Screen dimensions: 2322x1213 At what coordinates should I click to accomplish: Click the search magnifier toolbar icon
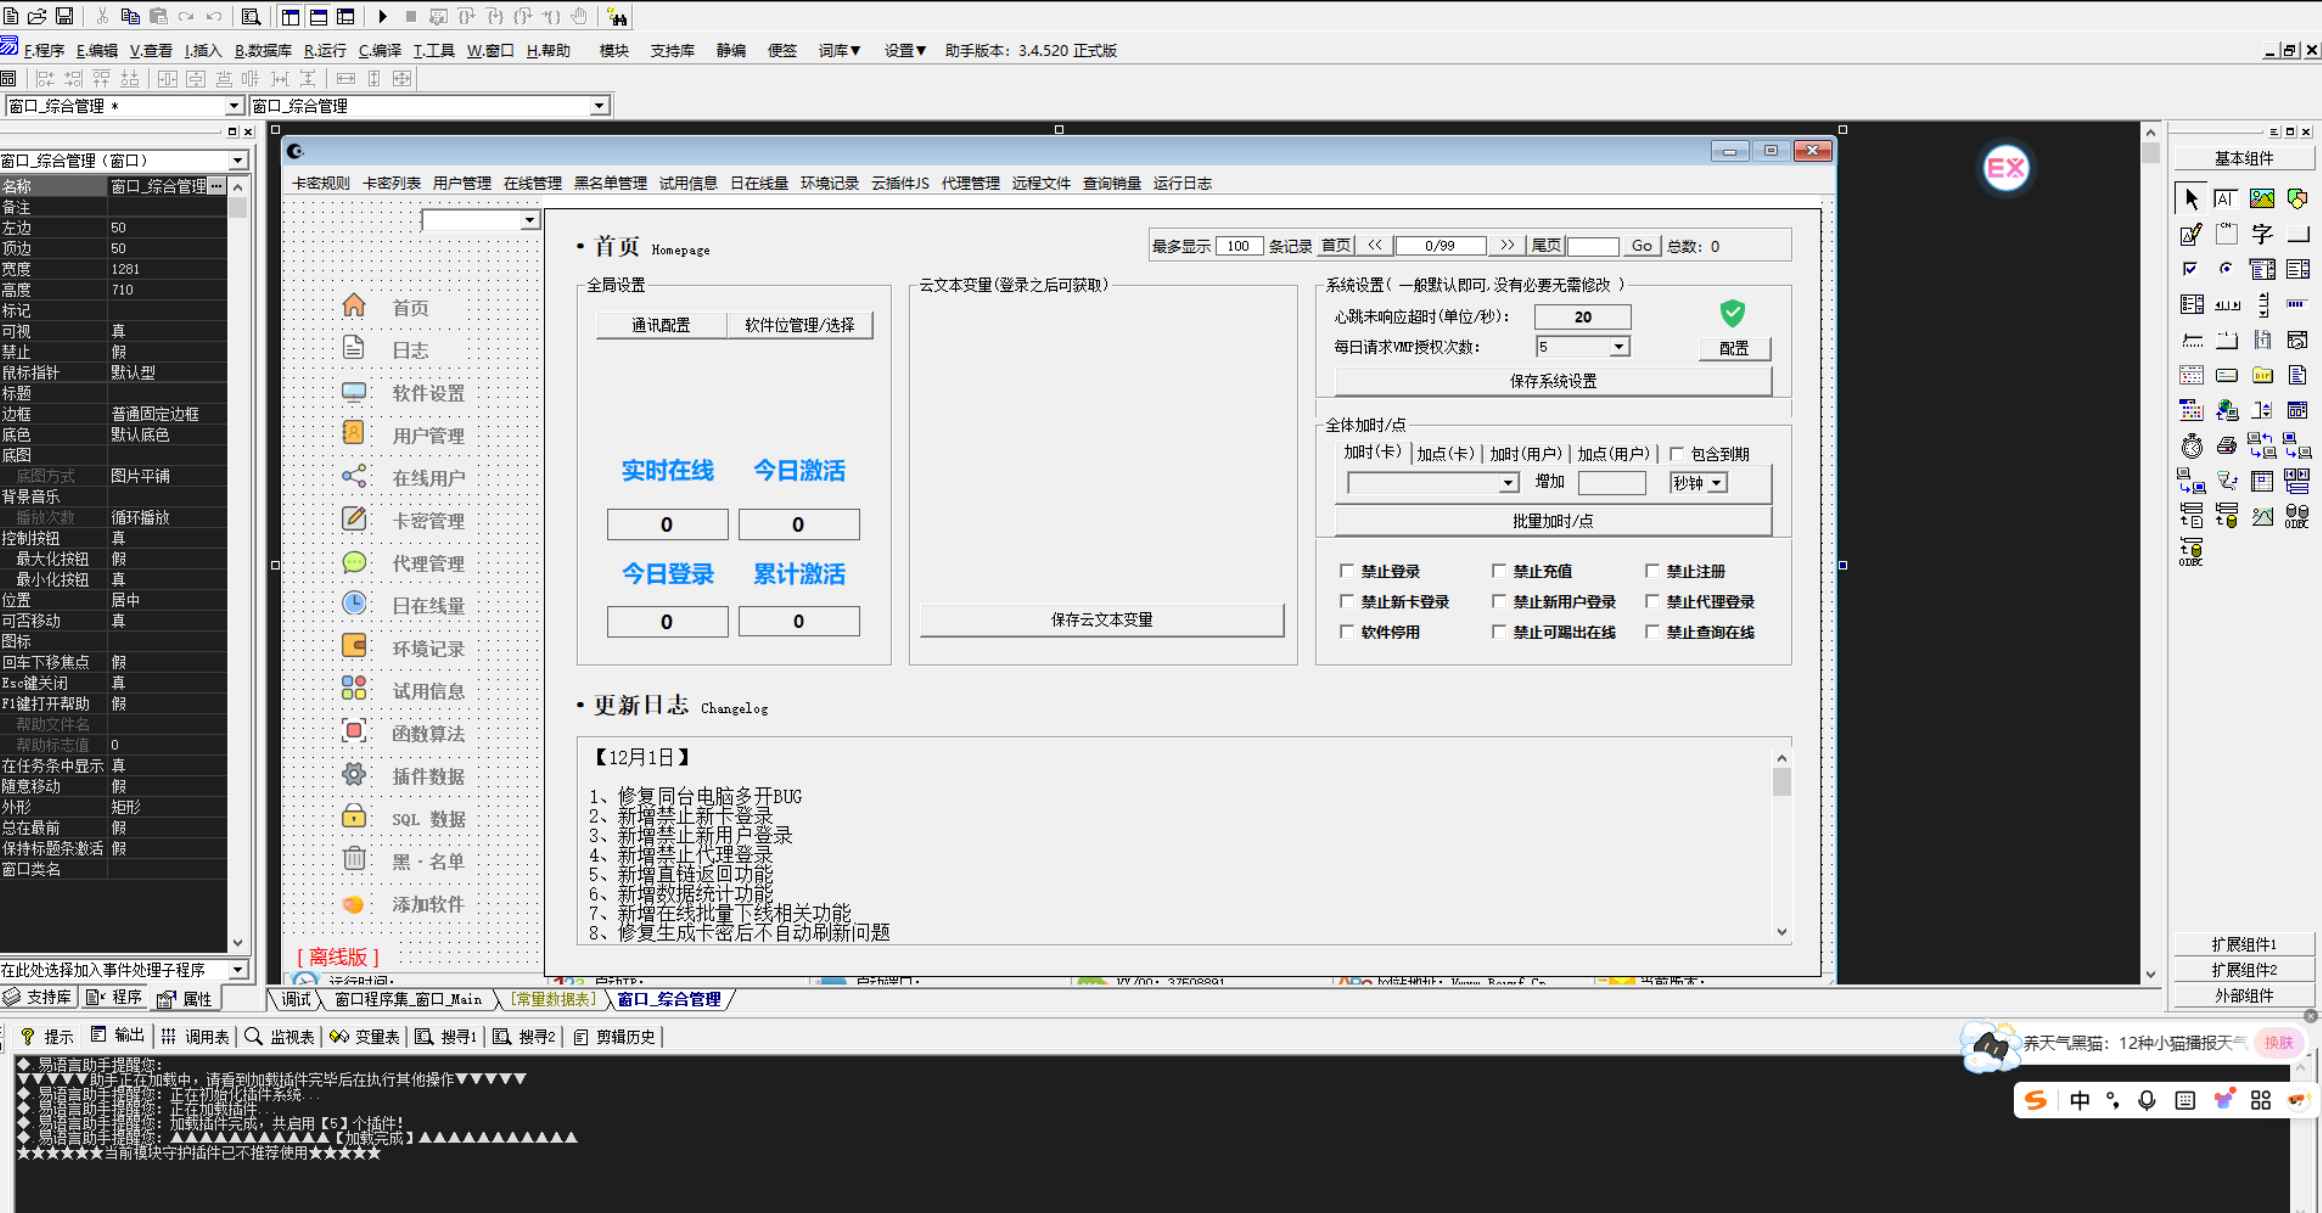250,16
